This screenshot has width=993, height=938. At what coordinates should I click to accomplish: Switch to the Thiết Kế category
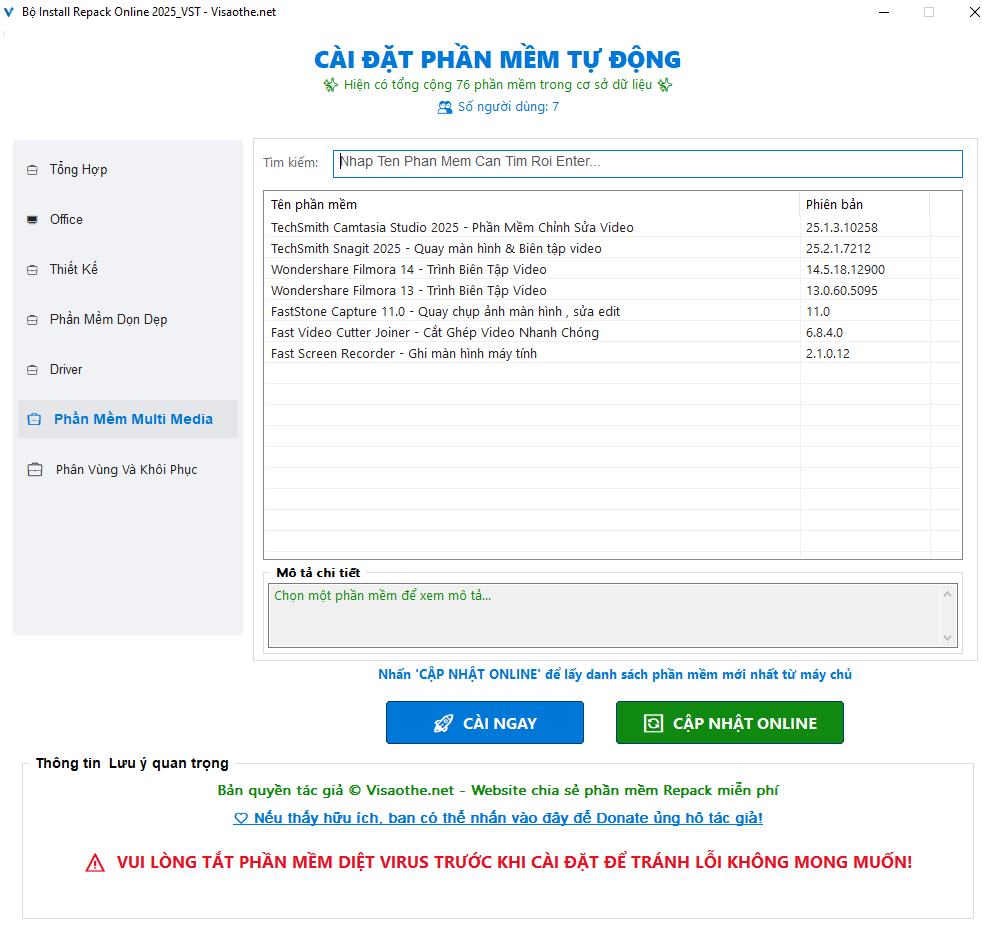(x=128, y=270)
